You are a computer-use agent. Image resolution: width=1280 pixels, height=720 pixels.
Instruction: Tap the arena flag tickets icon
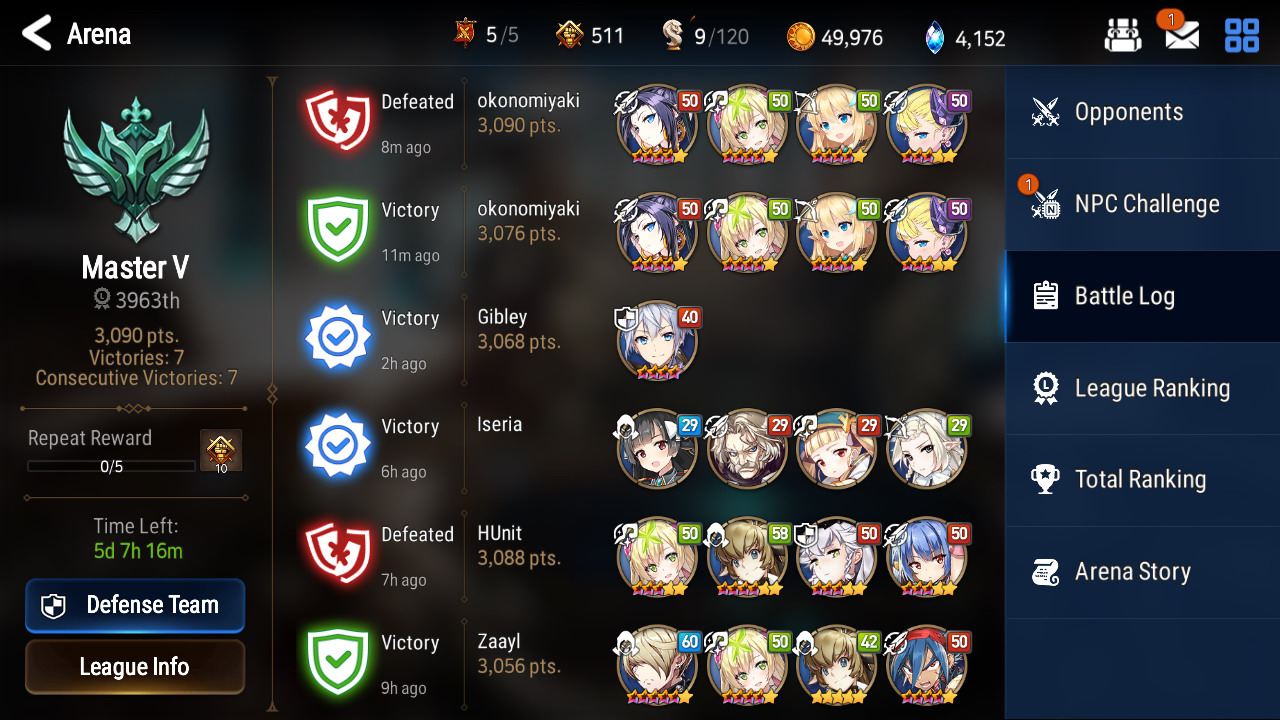[x=465, y=34]
